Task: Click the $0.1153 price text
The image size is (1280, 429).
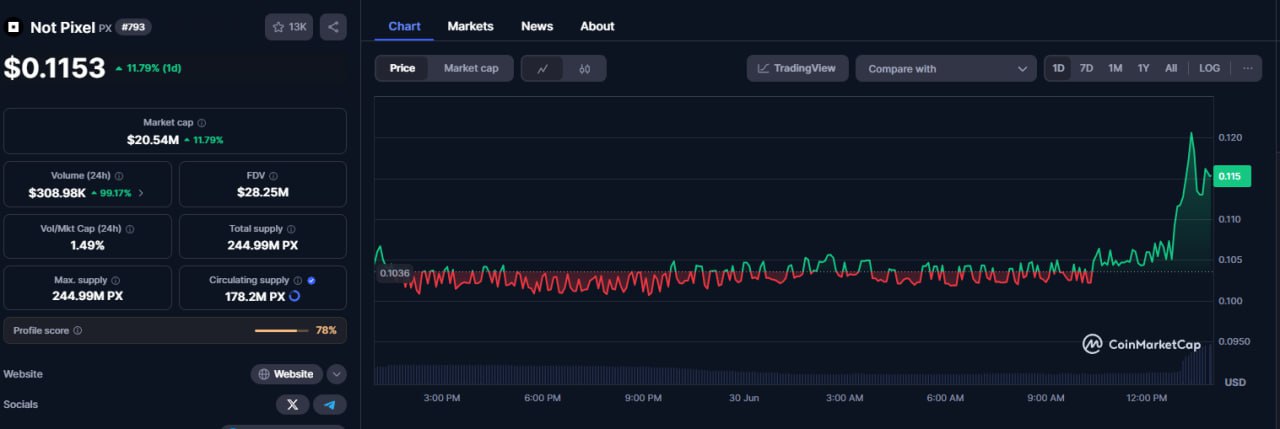Action: (x=54, y=68)
